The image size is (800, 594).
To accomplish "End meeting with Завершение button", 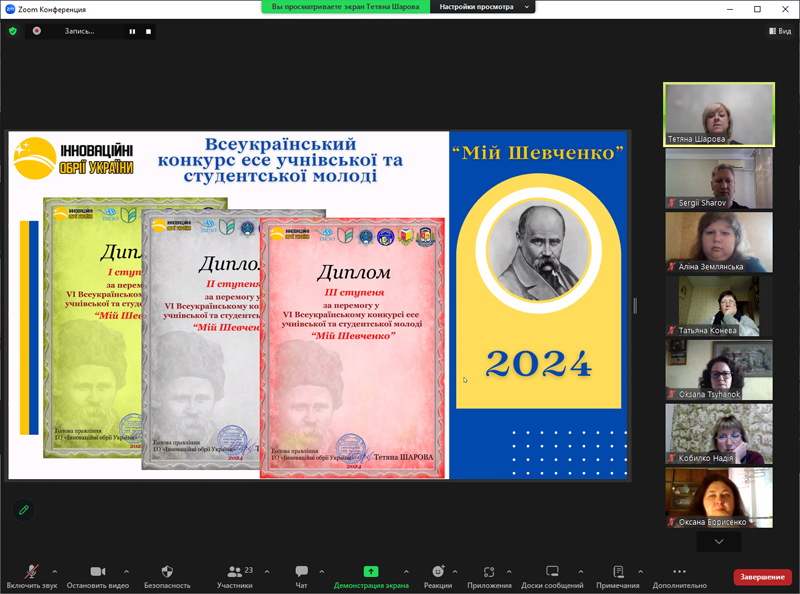I will pos(762,577).
